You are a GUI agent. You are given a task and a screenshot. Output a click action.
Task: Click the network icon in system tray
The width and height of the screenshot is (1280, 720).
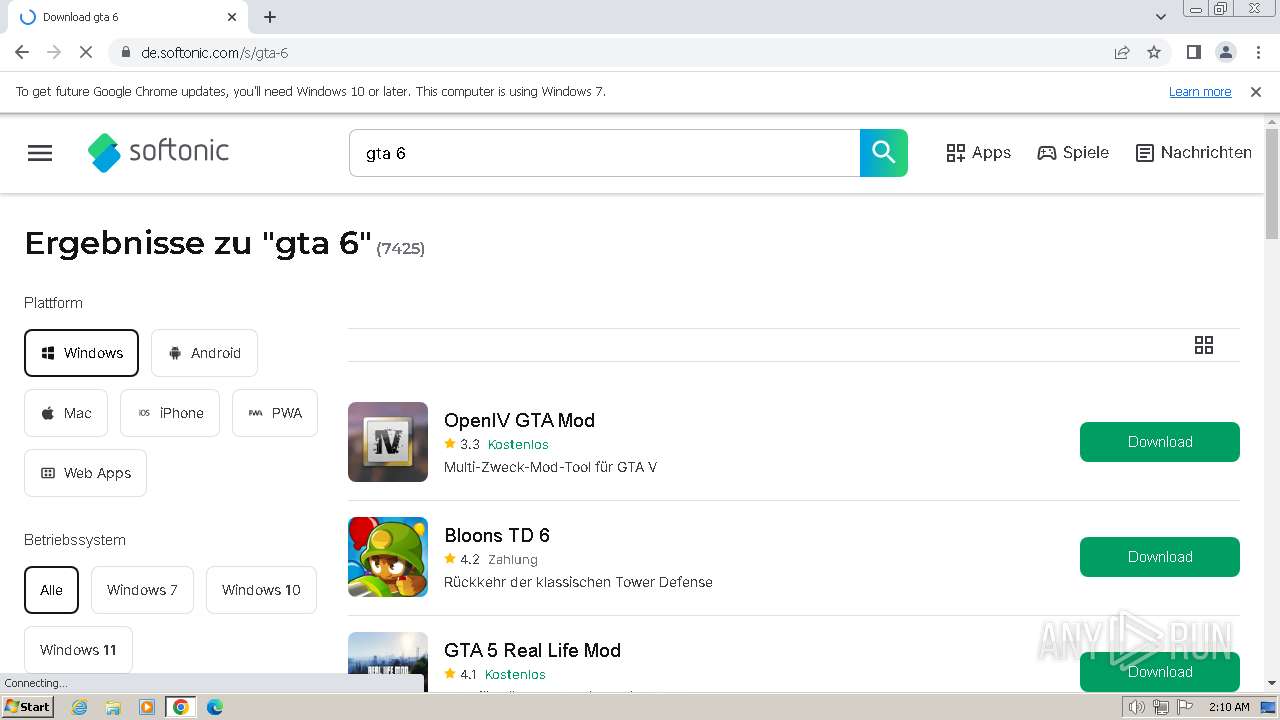[1160, 707]
